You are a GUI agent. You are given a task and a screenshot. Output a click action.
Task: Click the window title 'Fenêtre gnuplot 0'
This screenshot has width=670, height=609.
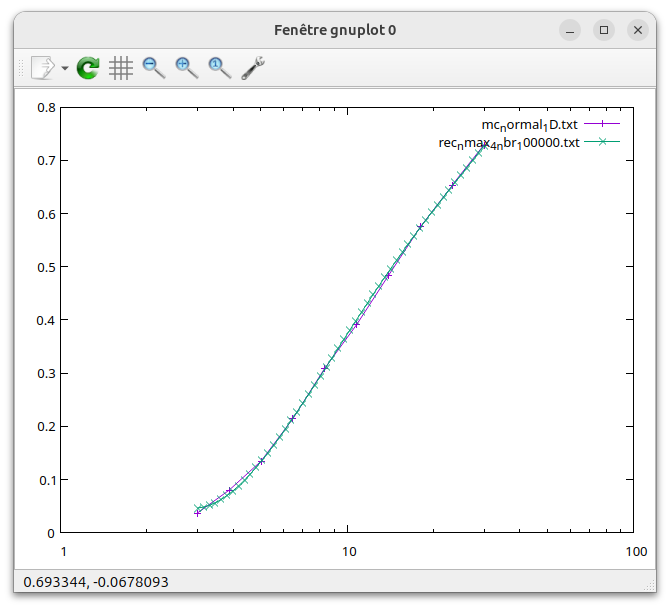click(335, 30)
